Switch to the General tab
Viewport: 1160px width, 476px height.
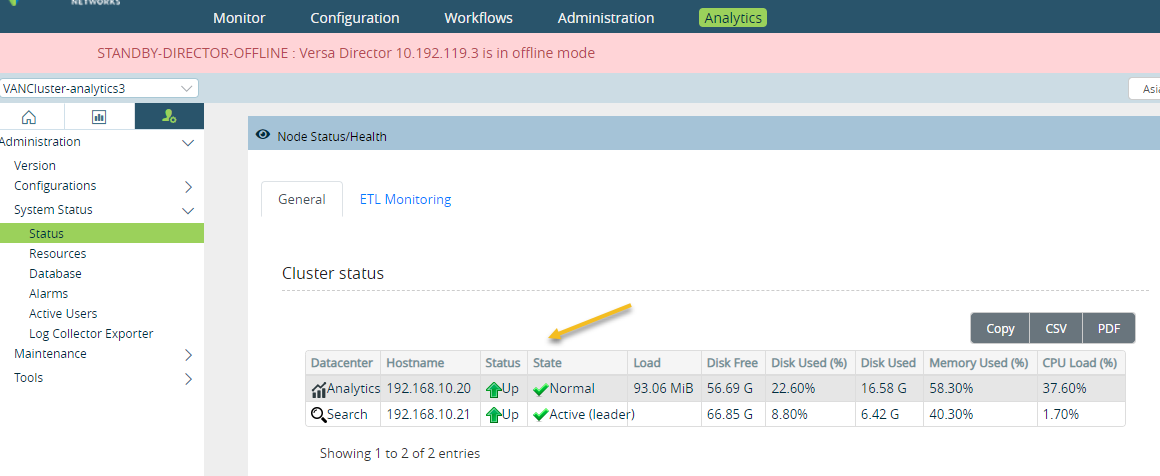point(302,199)
